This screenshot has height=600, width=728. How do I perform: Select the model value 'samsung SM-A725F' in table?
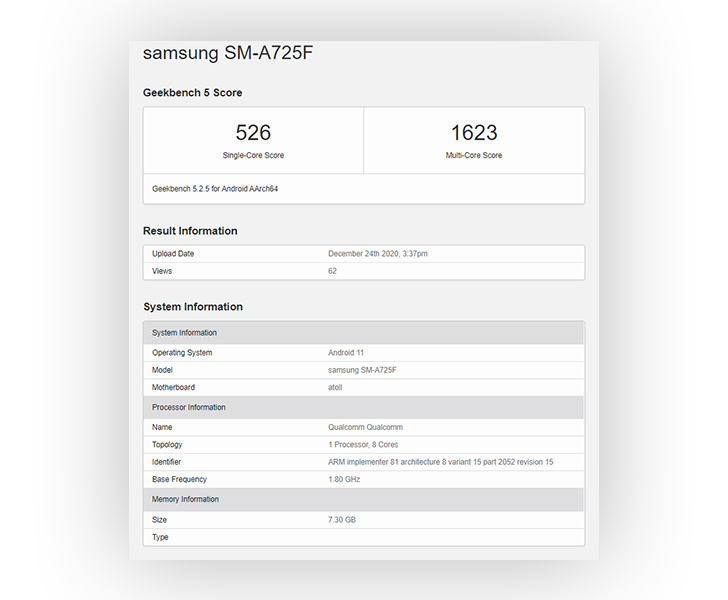tap(362, 370)
